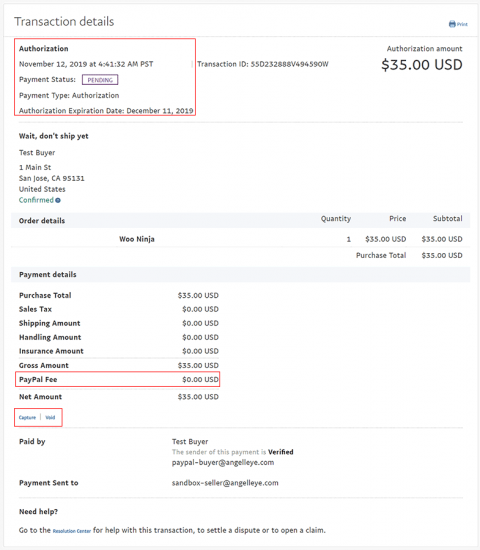Open the Print link
The width and height of the screenshot is (480, 550).
pos(462,24)
